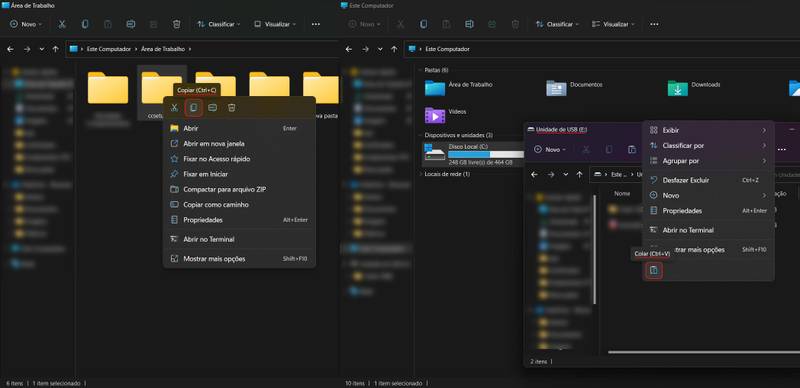Click the paste icon in Unidade de USB window toolbar
This screenshot has width=800, height=388.
point(632,150)
